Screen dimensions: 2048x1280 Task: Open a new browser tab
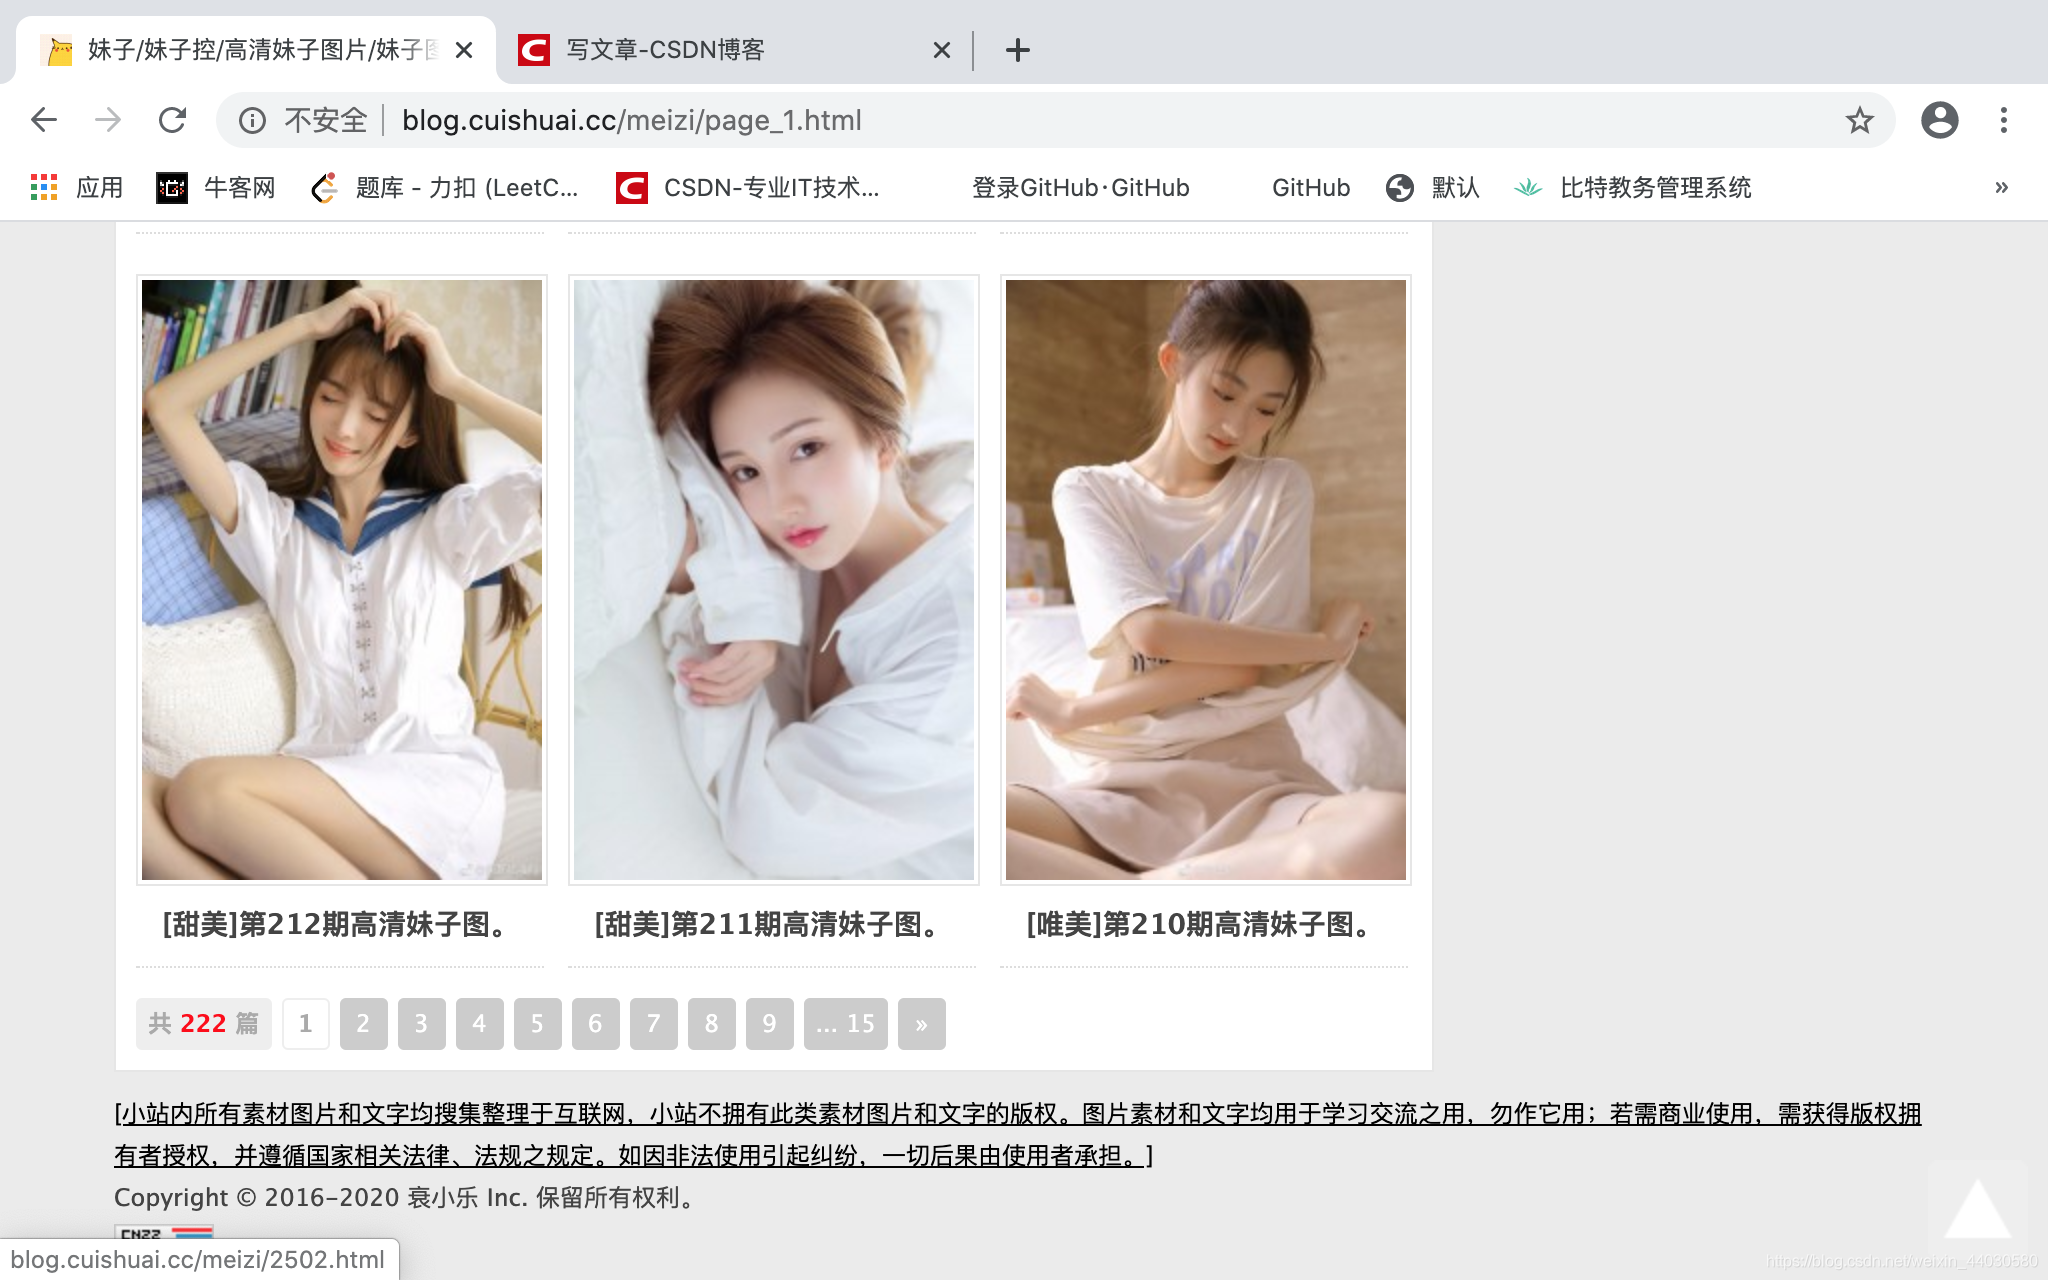[1017, 49]
